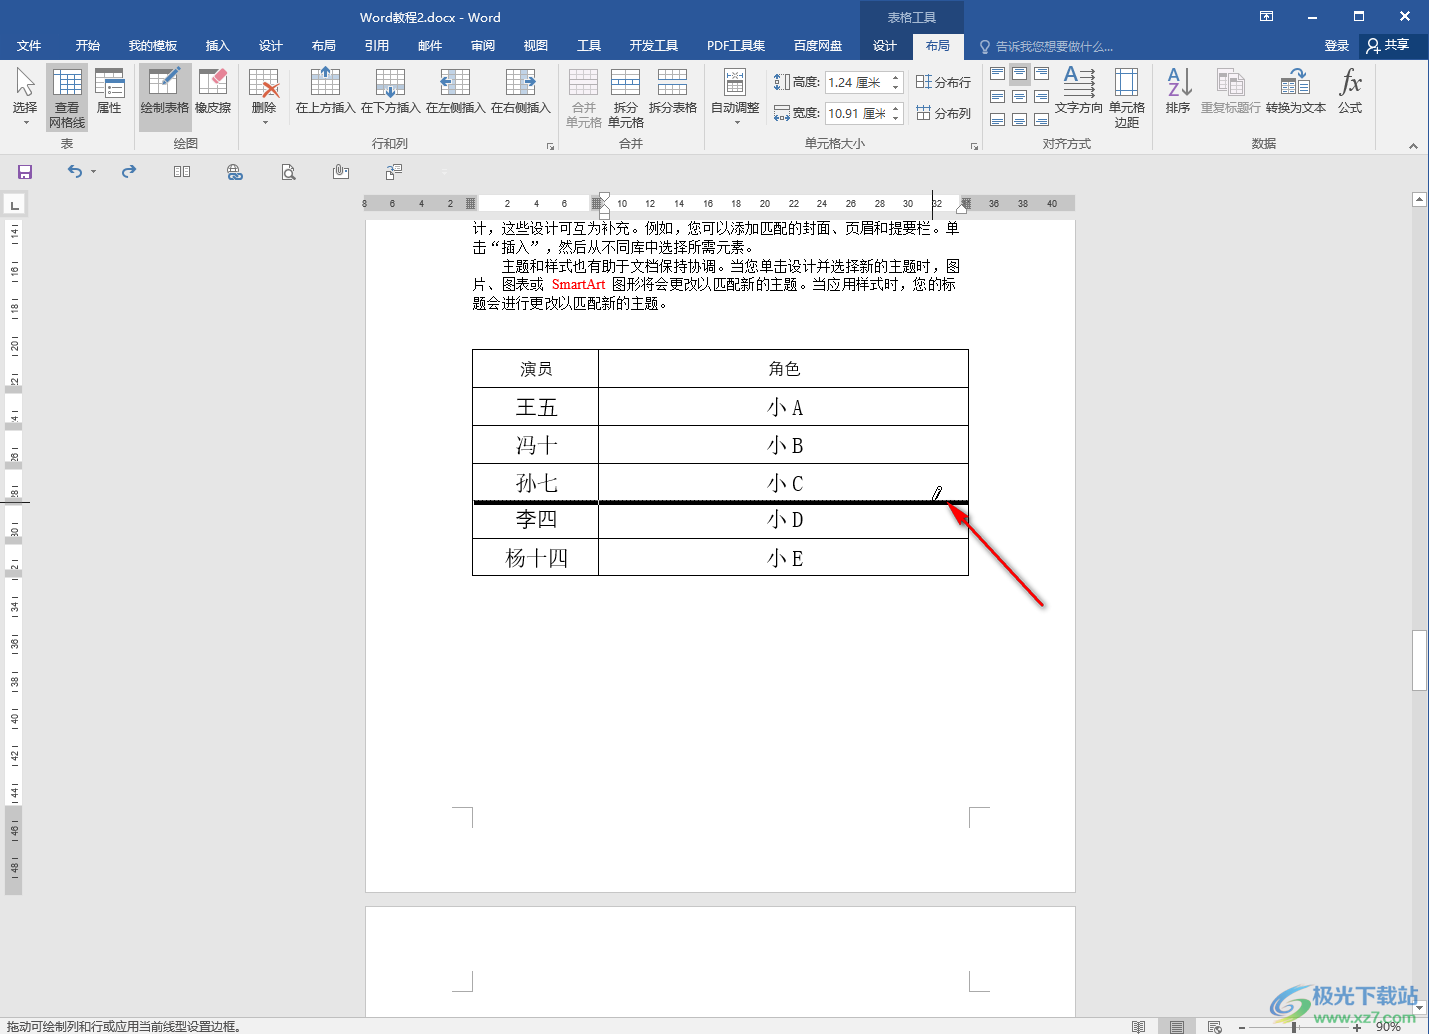Switch to PDF Toolset tab

point(736,46)
